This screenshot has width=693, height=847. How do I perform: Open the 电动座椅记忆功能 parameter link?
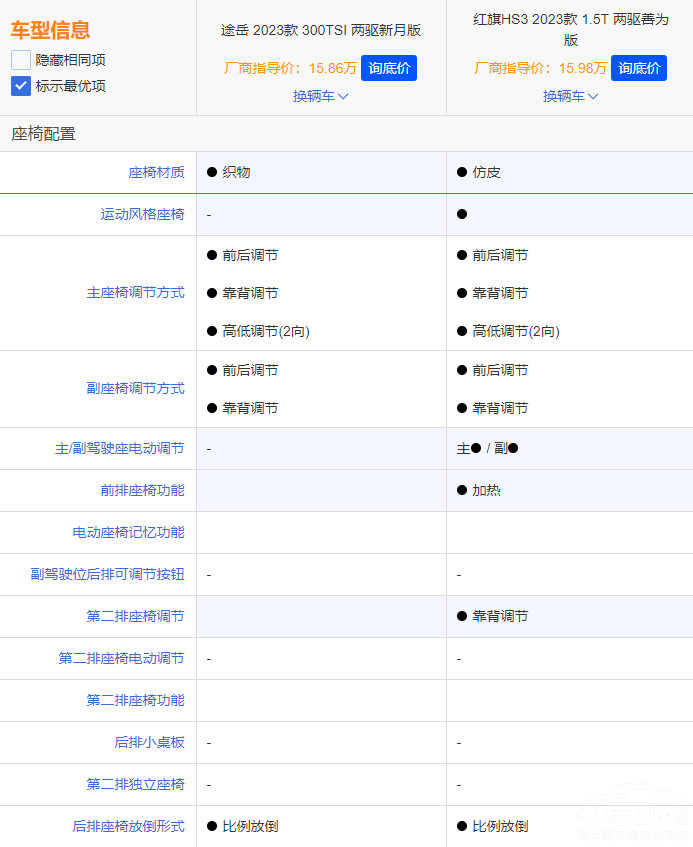(128, 532)
